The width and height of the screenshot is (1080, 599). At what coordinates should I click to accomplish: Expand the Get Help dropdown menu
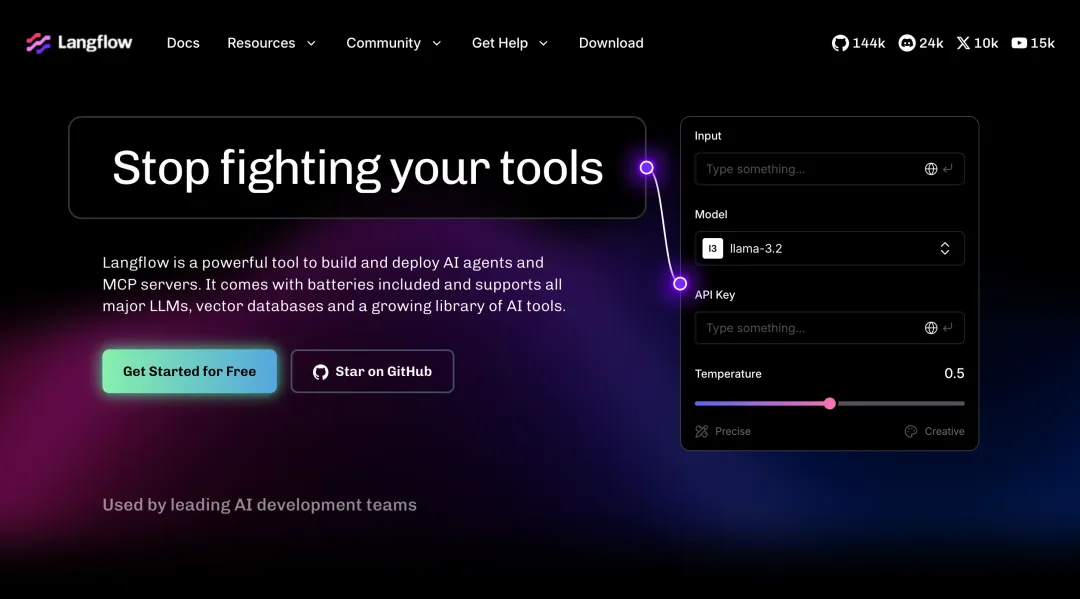(x=510, y=43)
